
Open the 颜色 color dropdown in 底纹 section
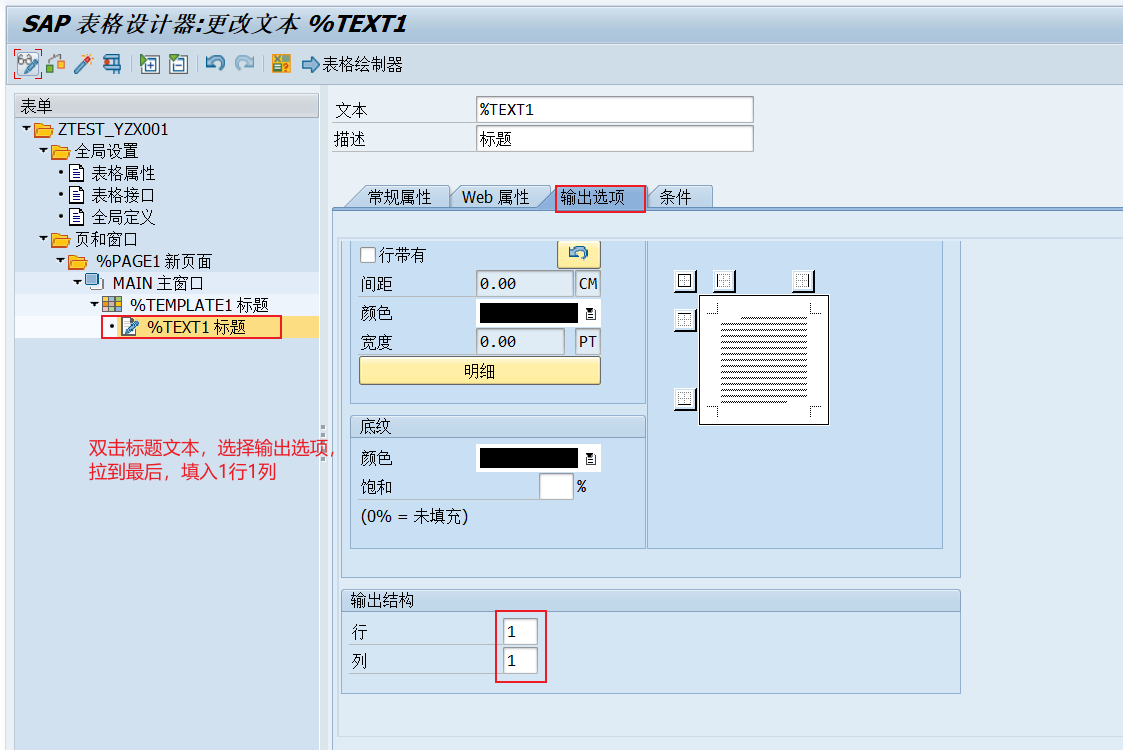pos(589,457)
